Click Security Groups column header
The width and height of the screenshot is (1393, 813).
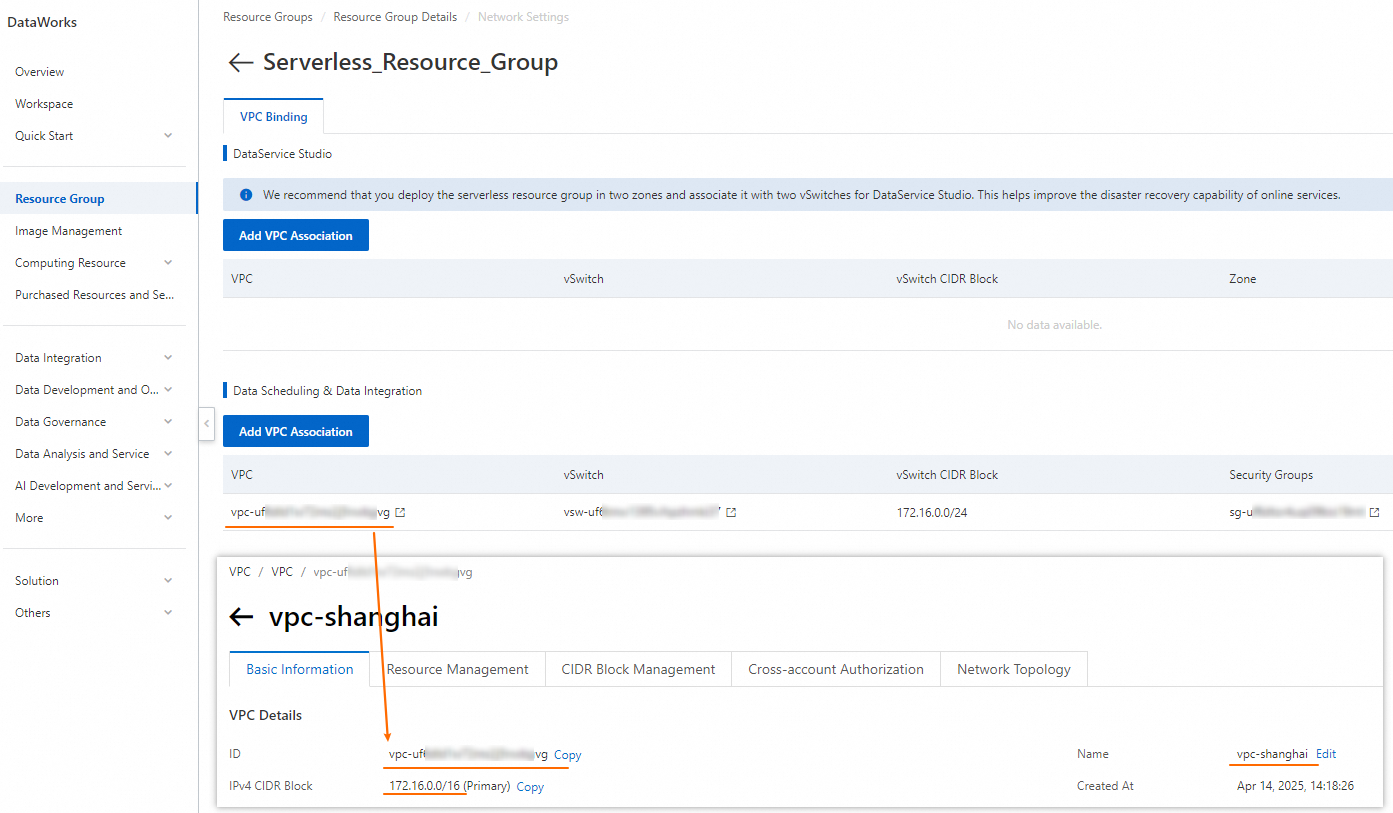click(x=1271, y=475)
